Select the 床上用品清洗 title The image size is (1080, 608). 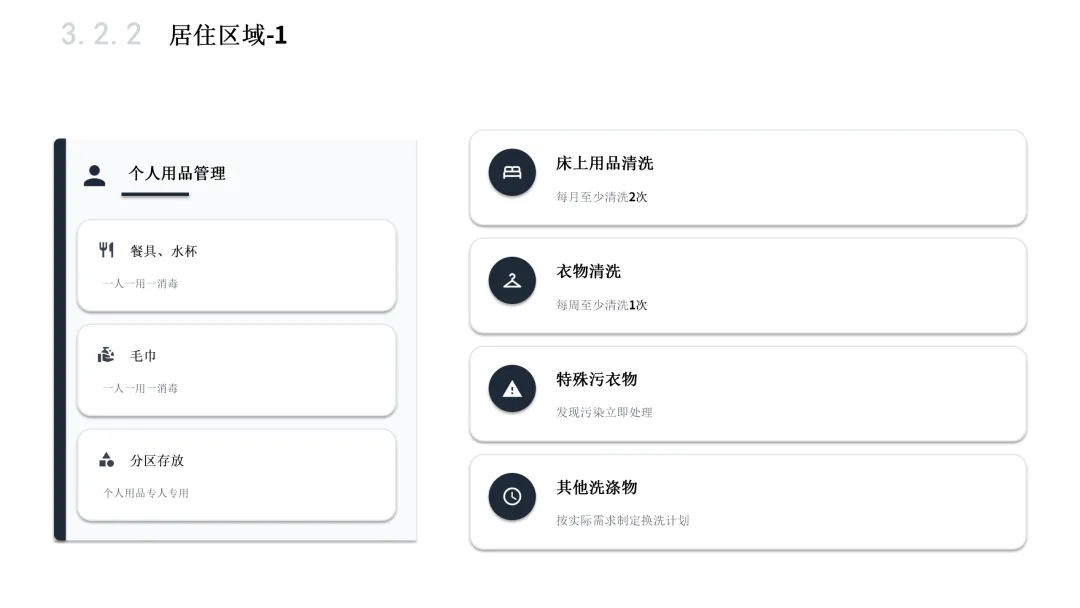pos(604,163)
